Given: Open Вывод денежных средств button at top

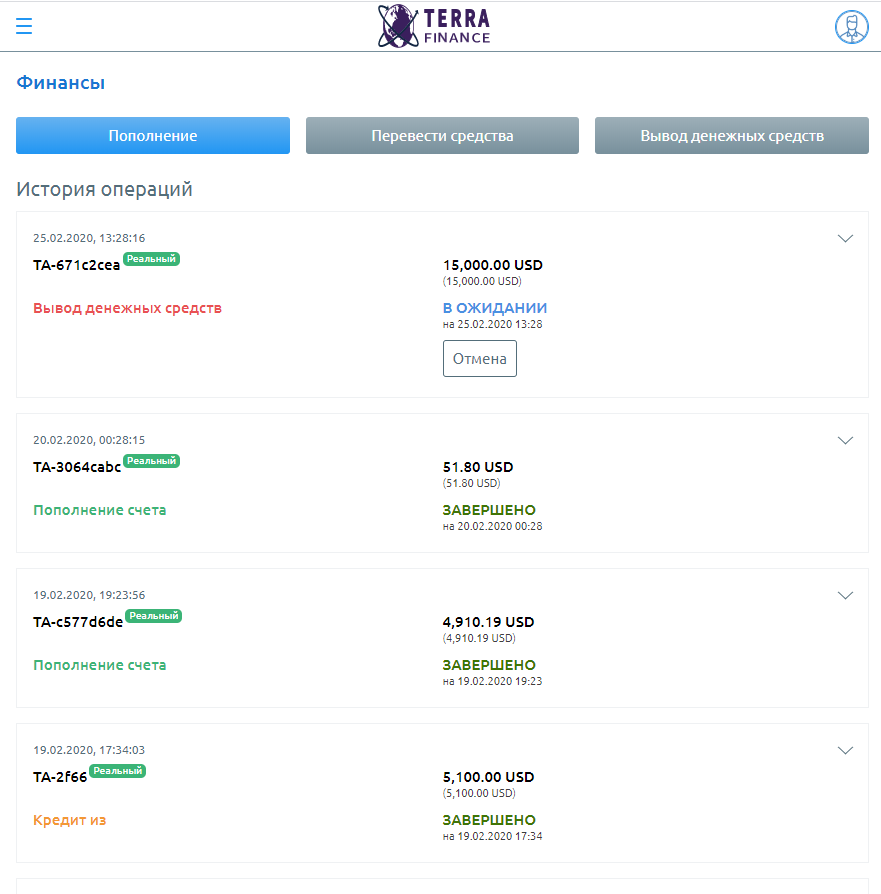Looking at the screenshot, I should tap(732, 136).
